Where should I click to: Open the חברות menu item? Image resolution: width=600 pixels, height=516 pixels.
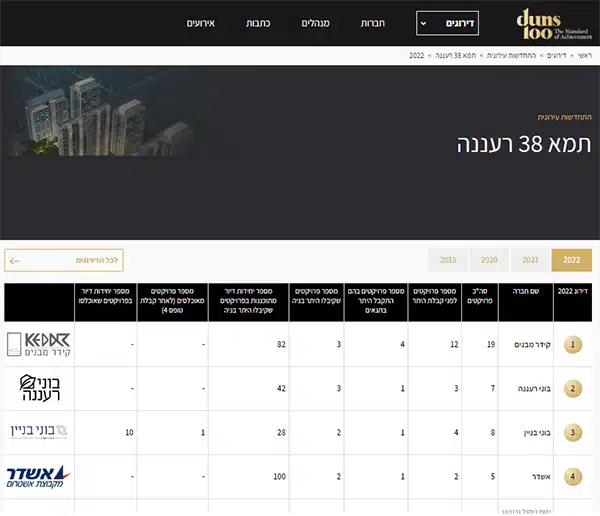pyautogui.click(x=372, y=23)
